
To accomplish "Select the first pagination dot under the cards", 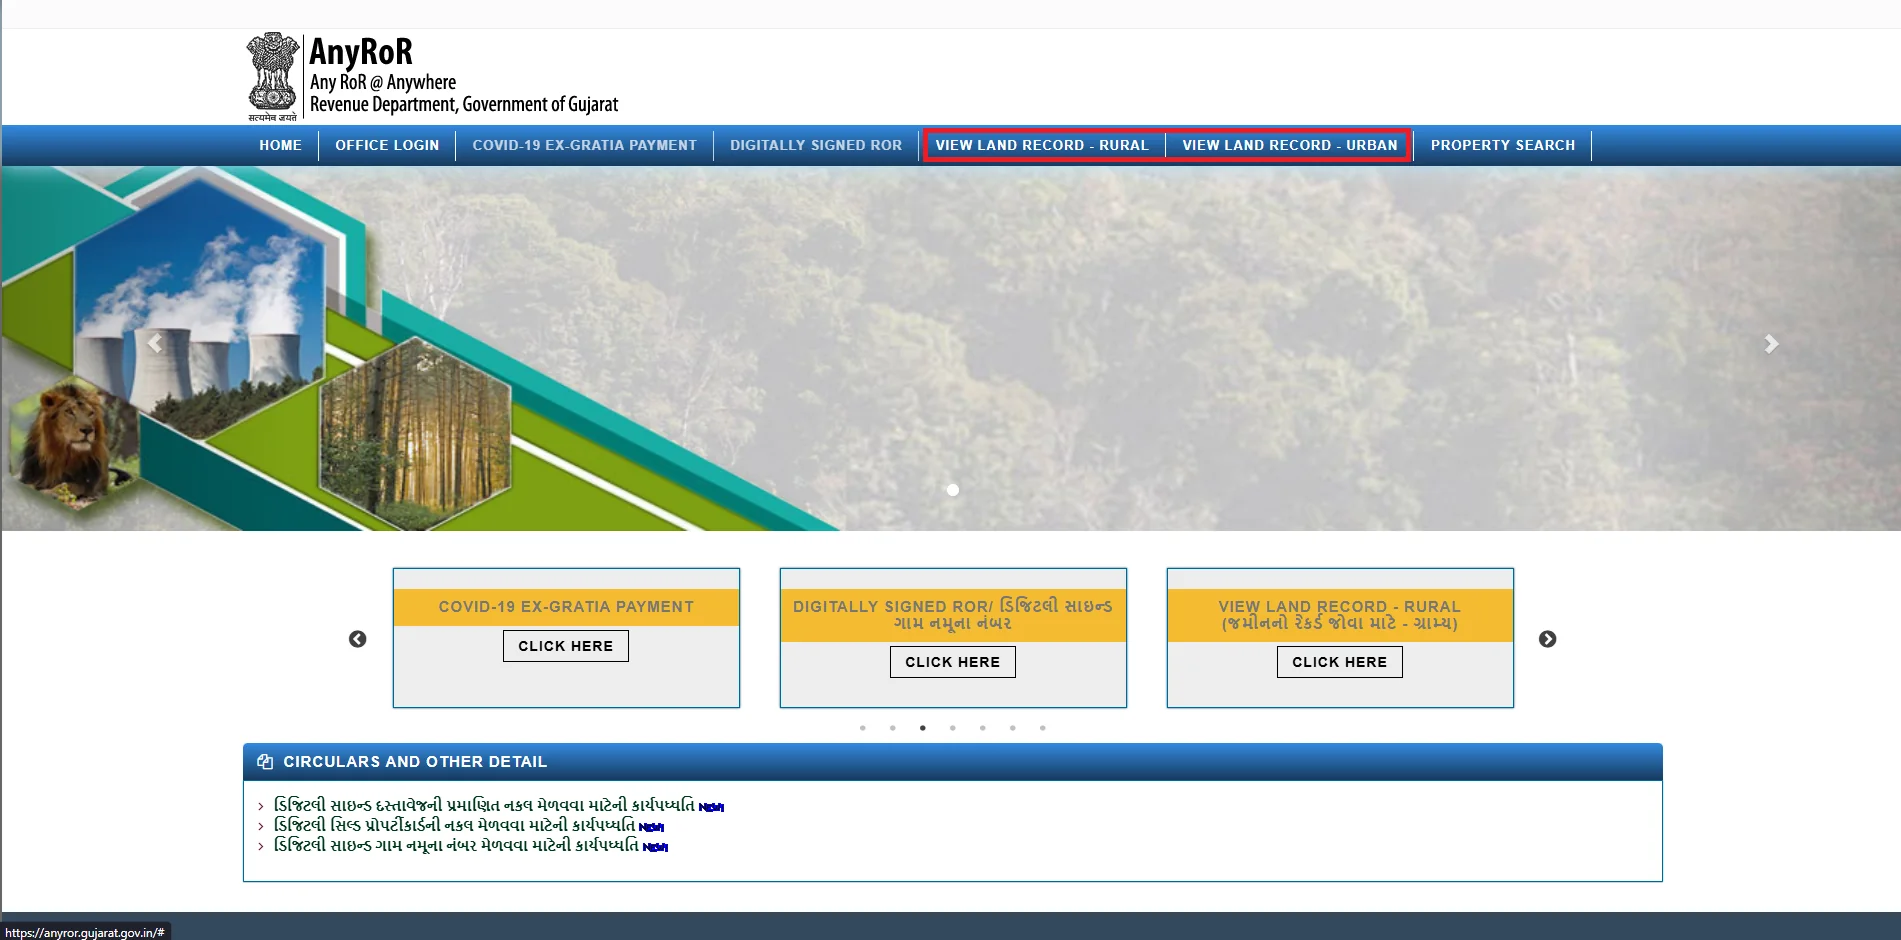I will (x=863, y=728).
